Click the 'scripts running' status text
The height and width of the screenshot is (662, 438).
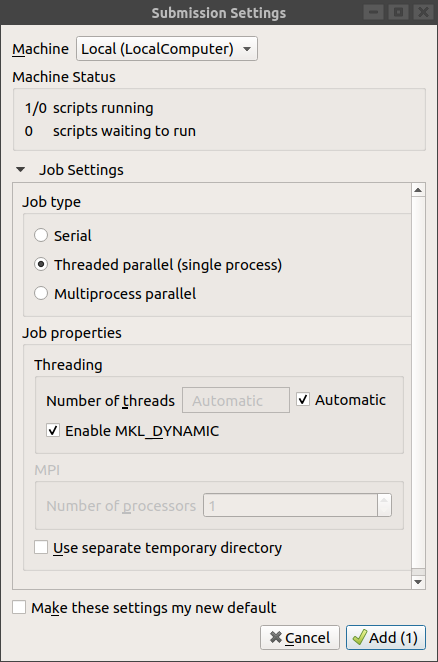click(x=103, y=108)
